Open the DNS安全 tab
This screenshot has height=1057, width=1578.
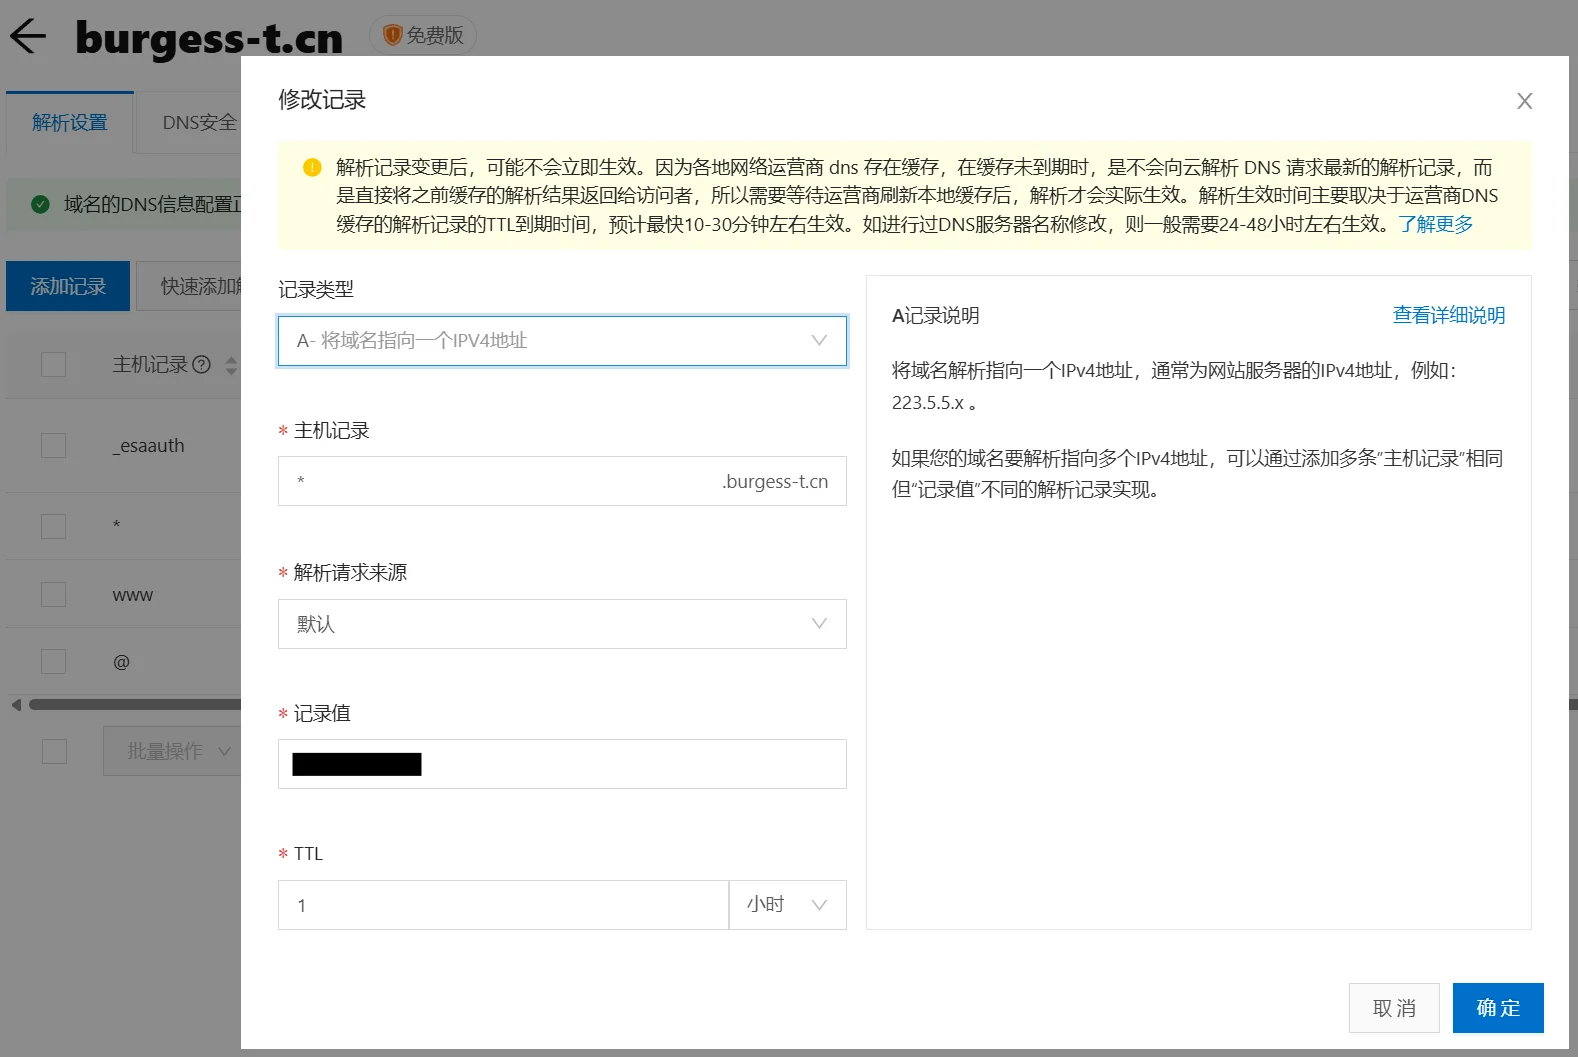(199, 123)
